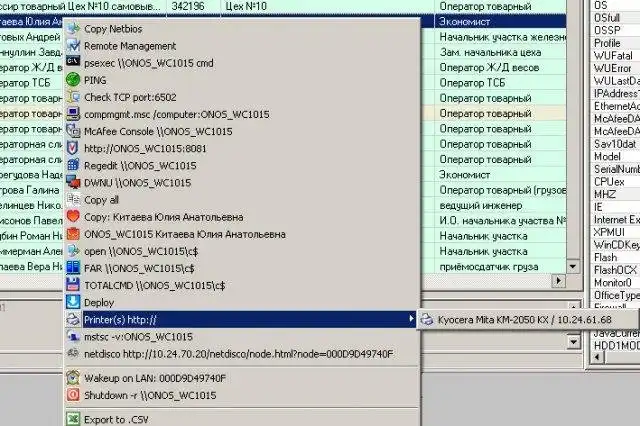640x426 pixels.
Task: Click the red Shutdown -r icon
Action: (x=73, y=395)
